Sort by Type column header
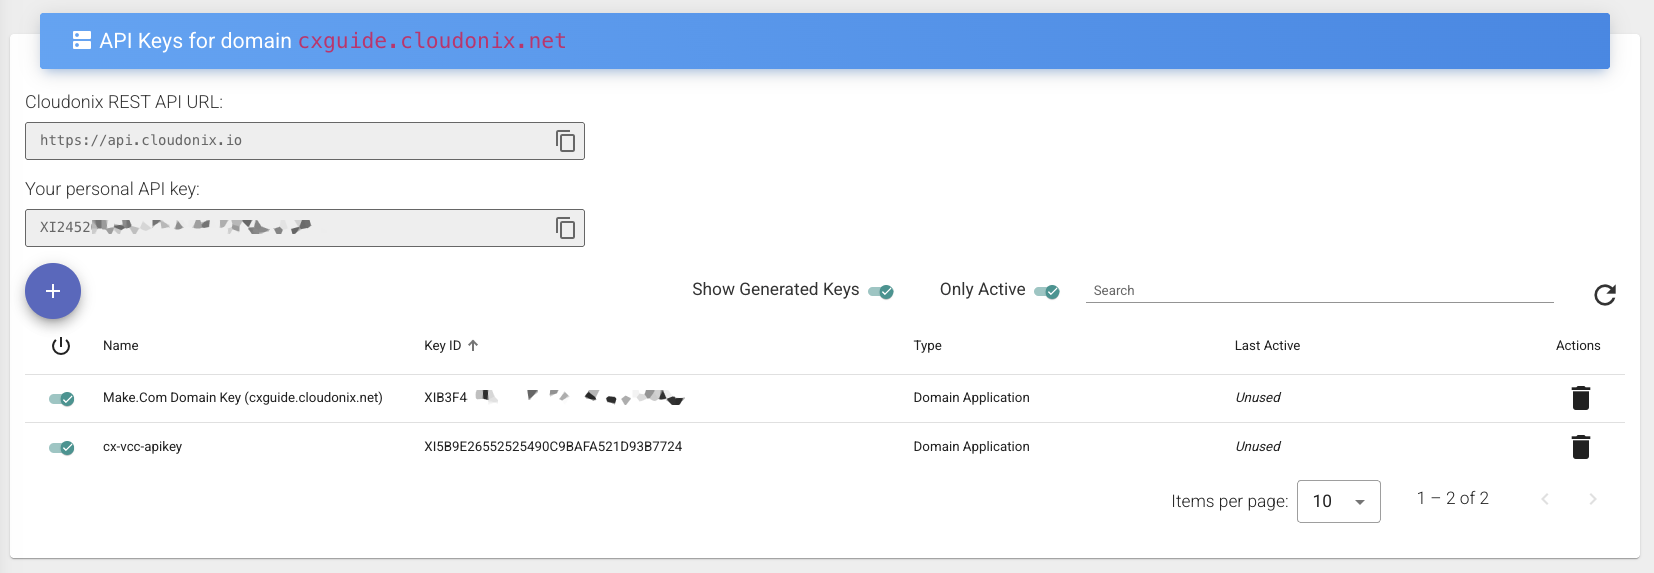The width and height of the screenshot is (1654, 573). 927,346
